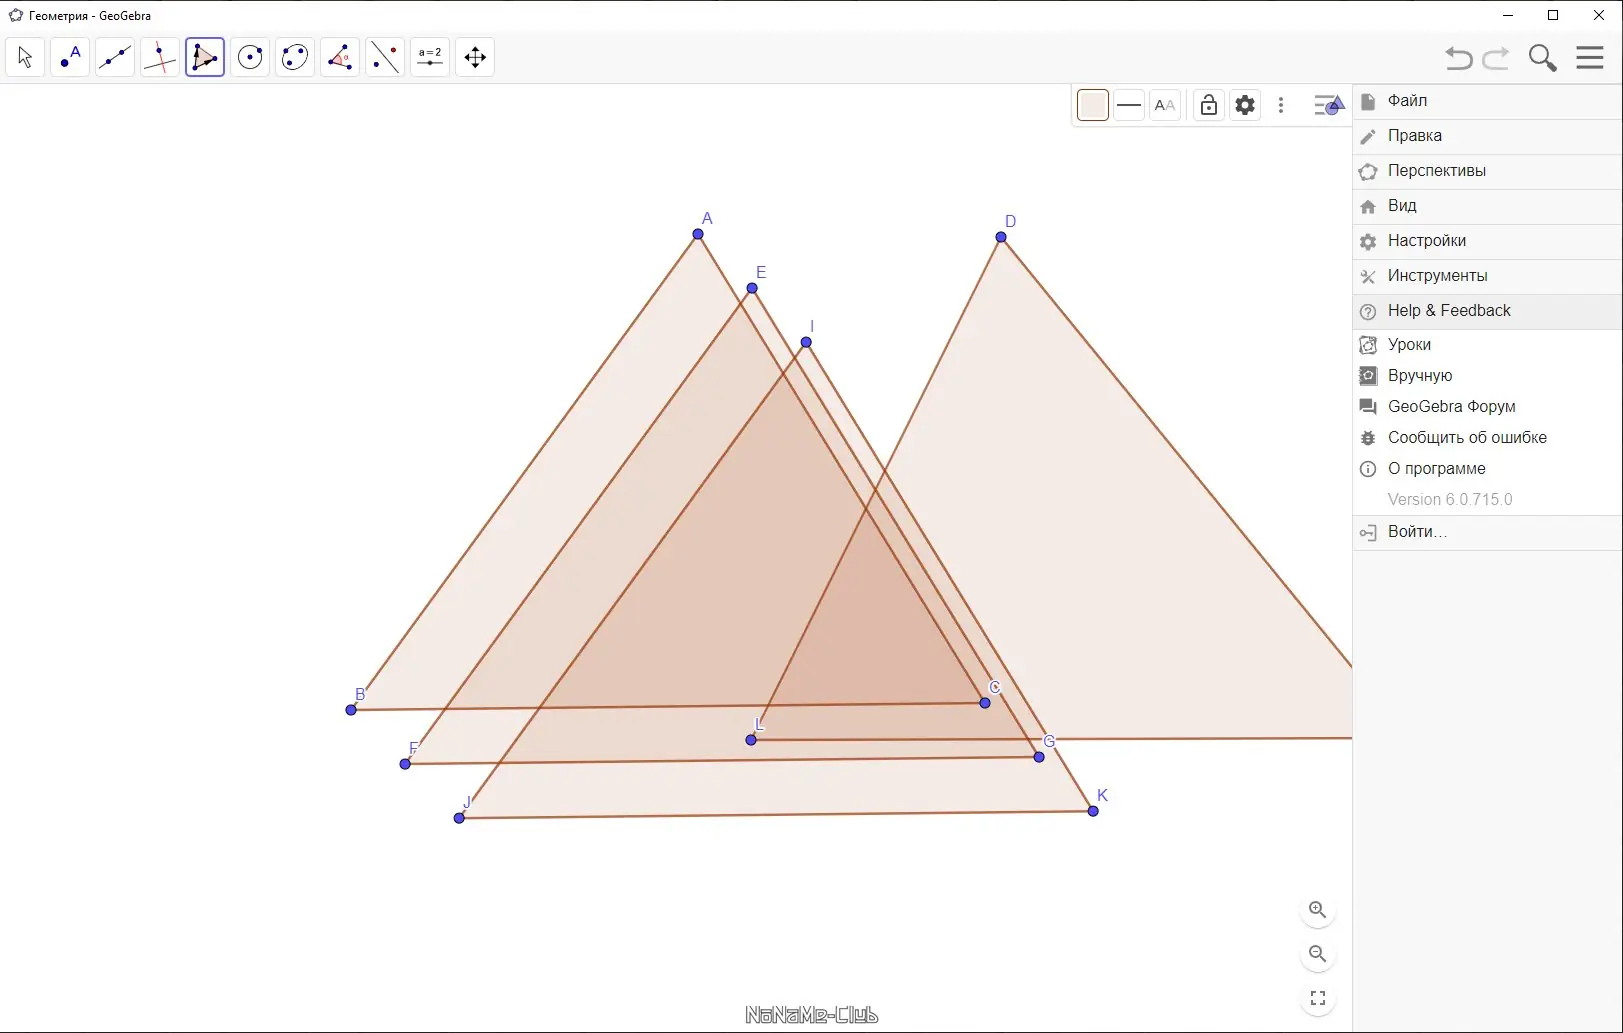1623x1033 pixels.
Task: Expand the Правка menu
Action: click(1488, 136)
